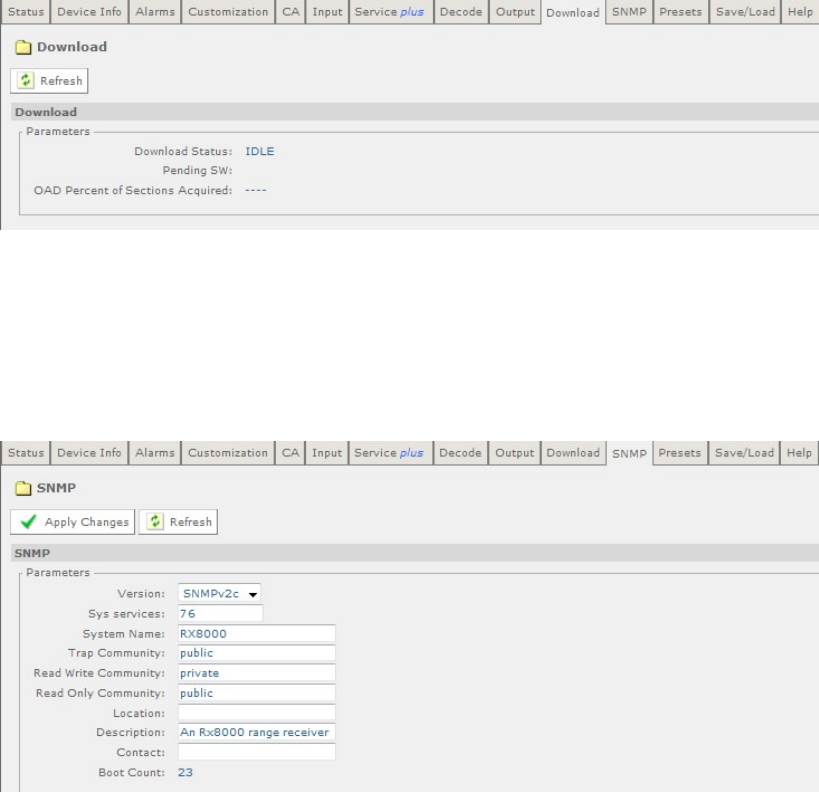Click Boot Count value 23
Image resolution: width=819 pixels, height=792 pixels.
click(185, 772)
